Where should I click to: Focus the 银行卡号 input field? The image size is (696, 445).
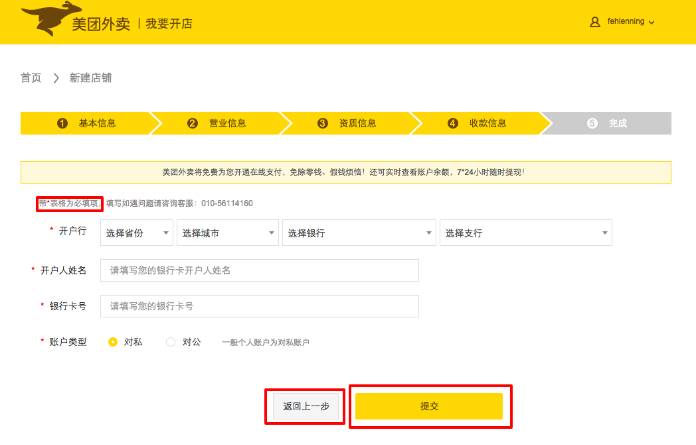pyautogui.click(x=259, y=307)
